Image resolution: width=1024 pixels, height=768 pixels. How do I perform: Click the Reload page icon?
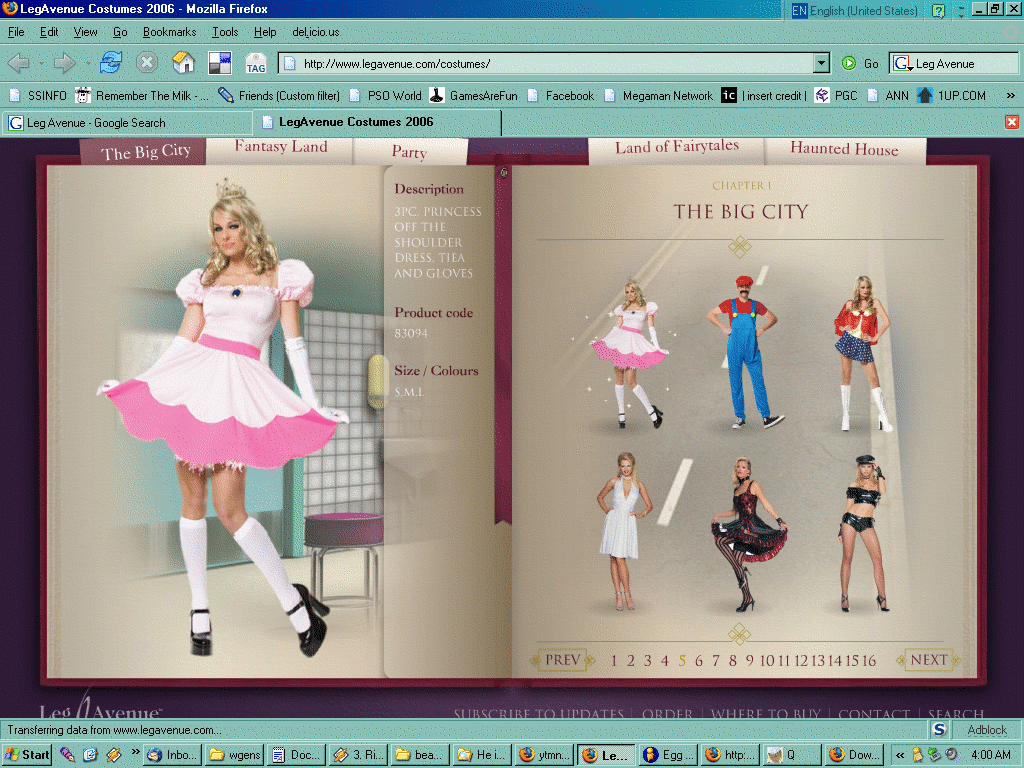[110, 63]
